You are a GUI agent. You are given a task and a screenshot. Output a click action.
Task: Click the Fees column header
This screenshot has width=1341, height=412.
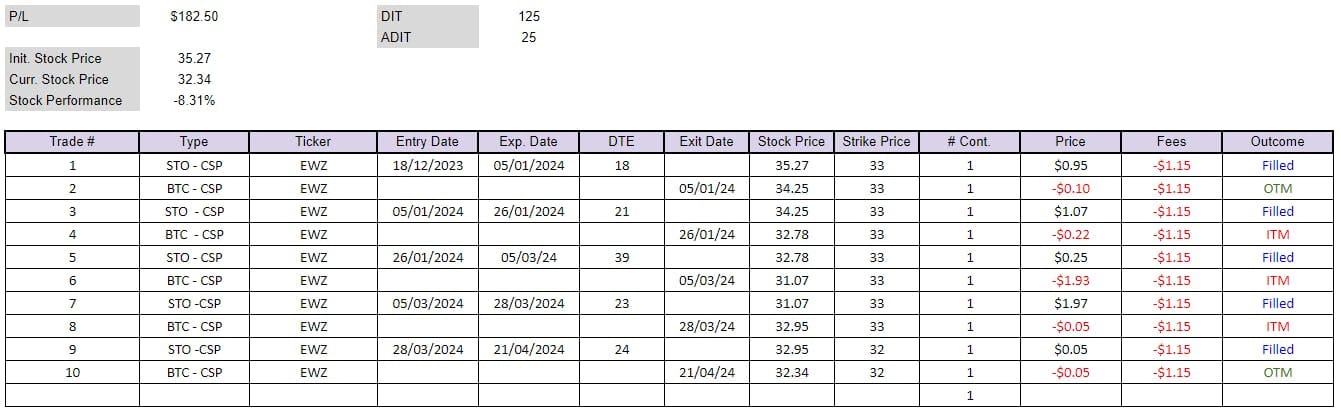(1171, 141)
